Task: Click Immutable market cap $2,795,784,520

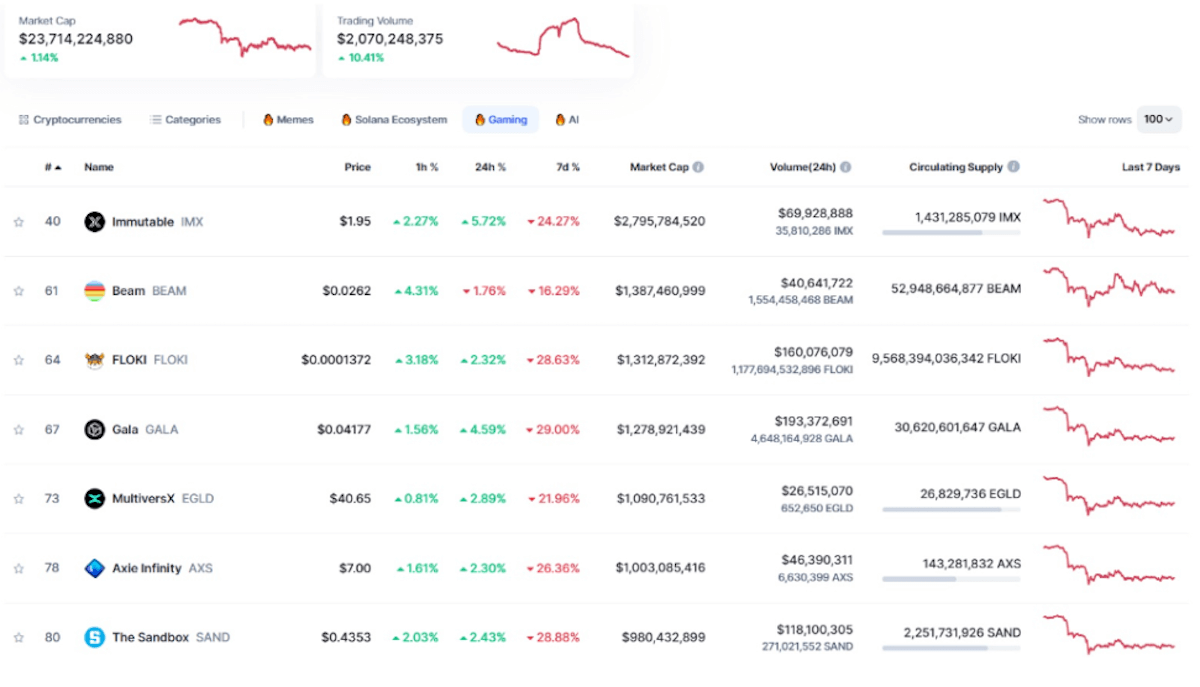Action: coord(660,222)
